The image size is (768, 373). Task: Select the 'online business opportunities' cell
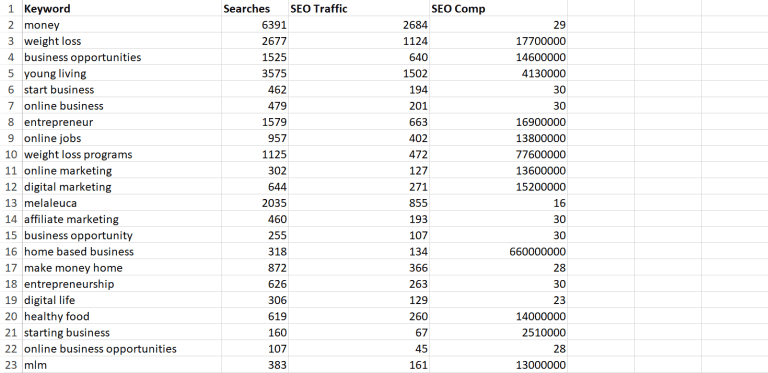[121, 348]
